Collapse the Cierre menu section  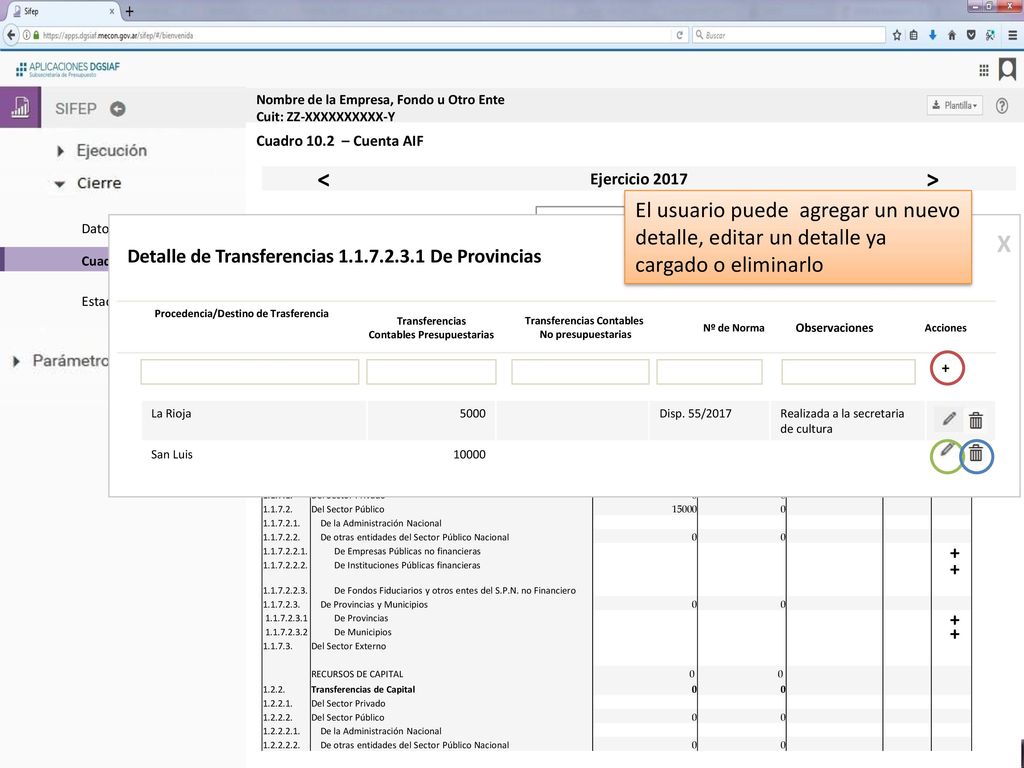(99, 183)
